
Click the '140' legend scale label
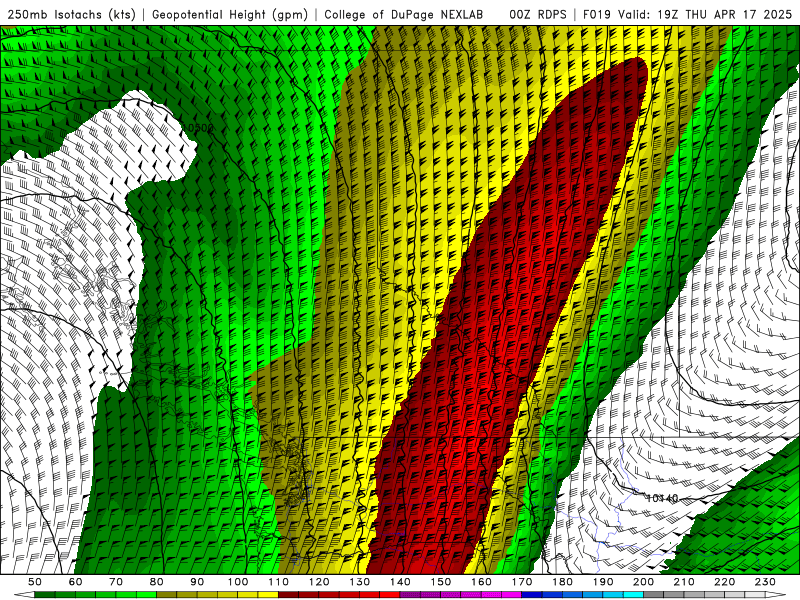point(400,582)
